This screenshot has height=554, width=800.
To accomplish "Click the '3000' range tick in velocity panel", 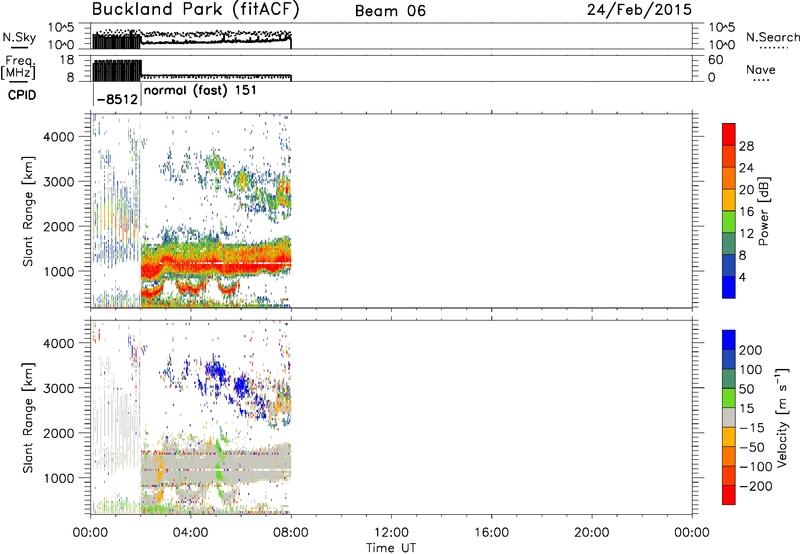I will point(58,388).
